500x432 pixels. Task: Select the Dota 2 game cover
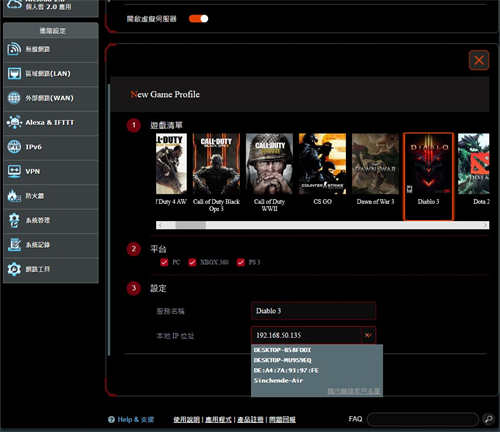474,164
